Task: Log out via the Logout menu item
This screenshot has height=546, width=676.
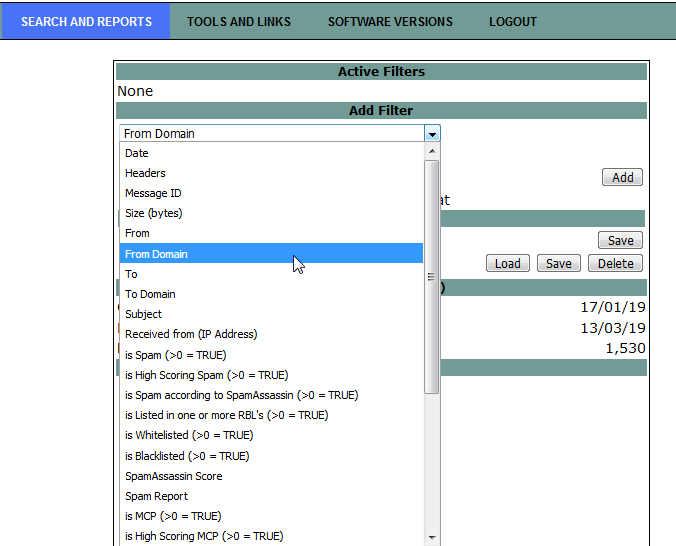Action: (513, 22)
